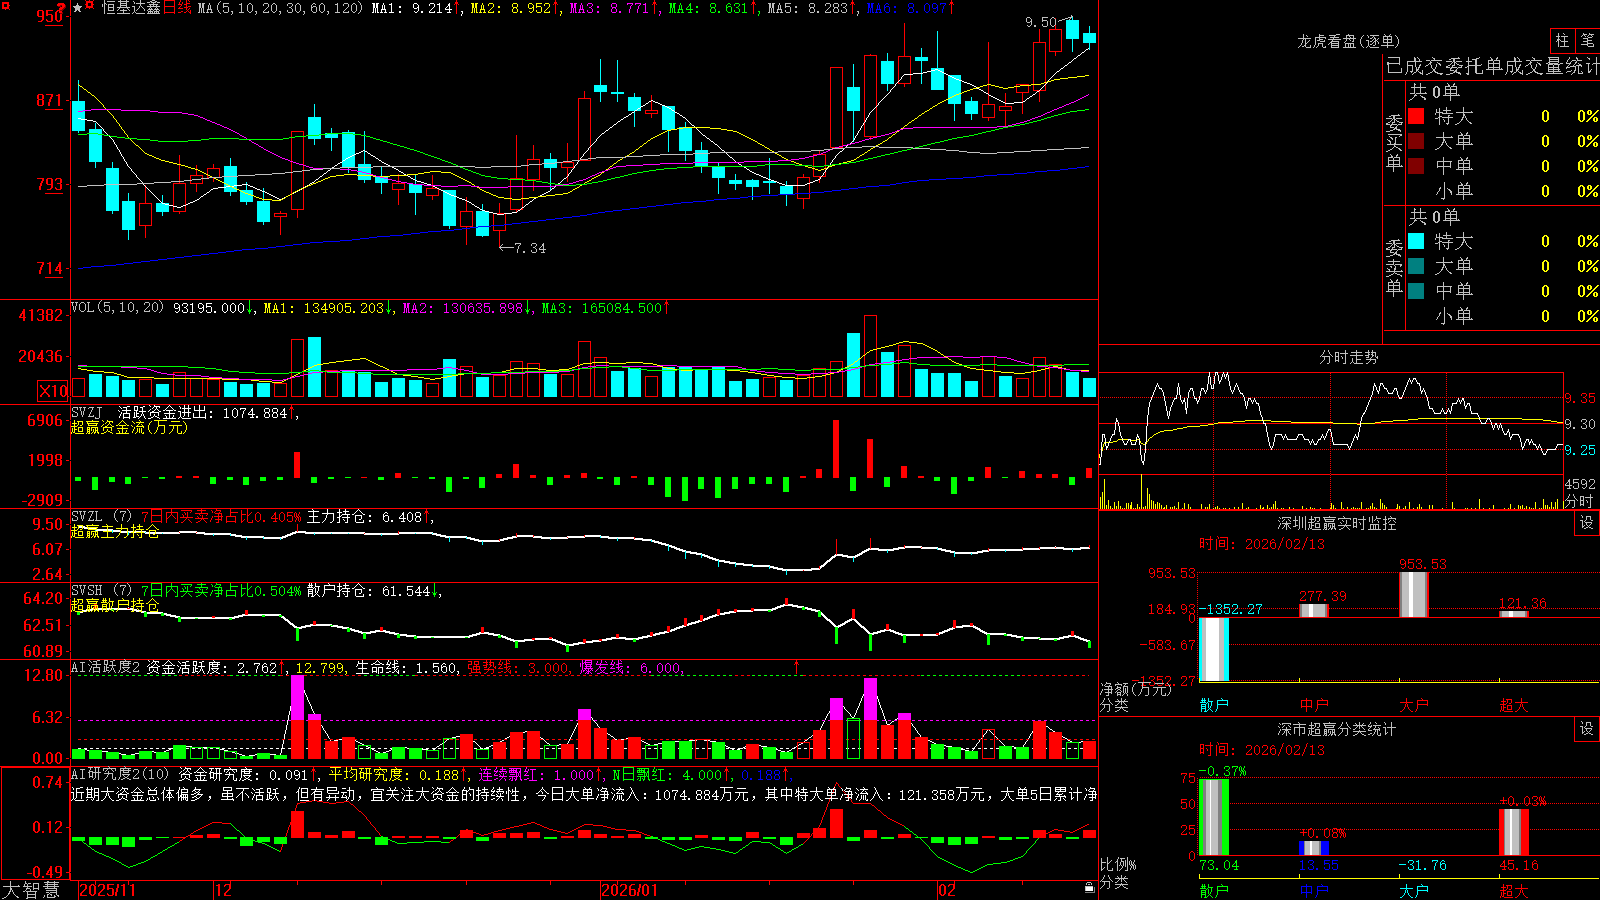The height and width of the screenshot is (900, 1600).
Task: Click the dark red 大单 buy swatch
Action: (x=1416, y=141)
